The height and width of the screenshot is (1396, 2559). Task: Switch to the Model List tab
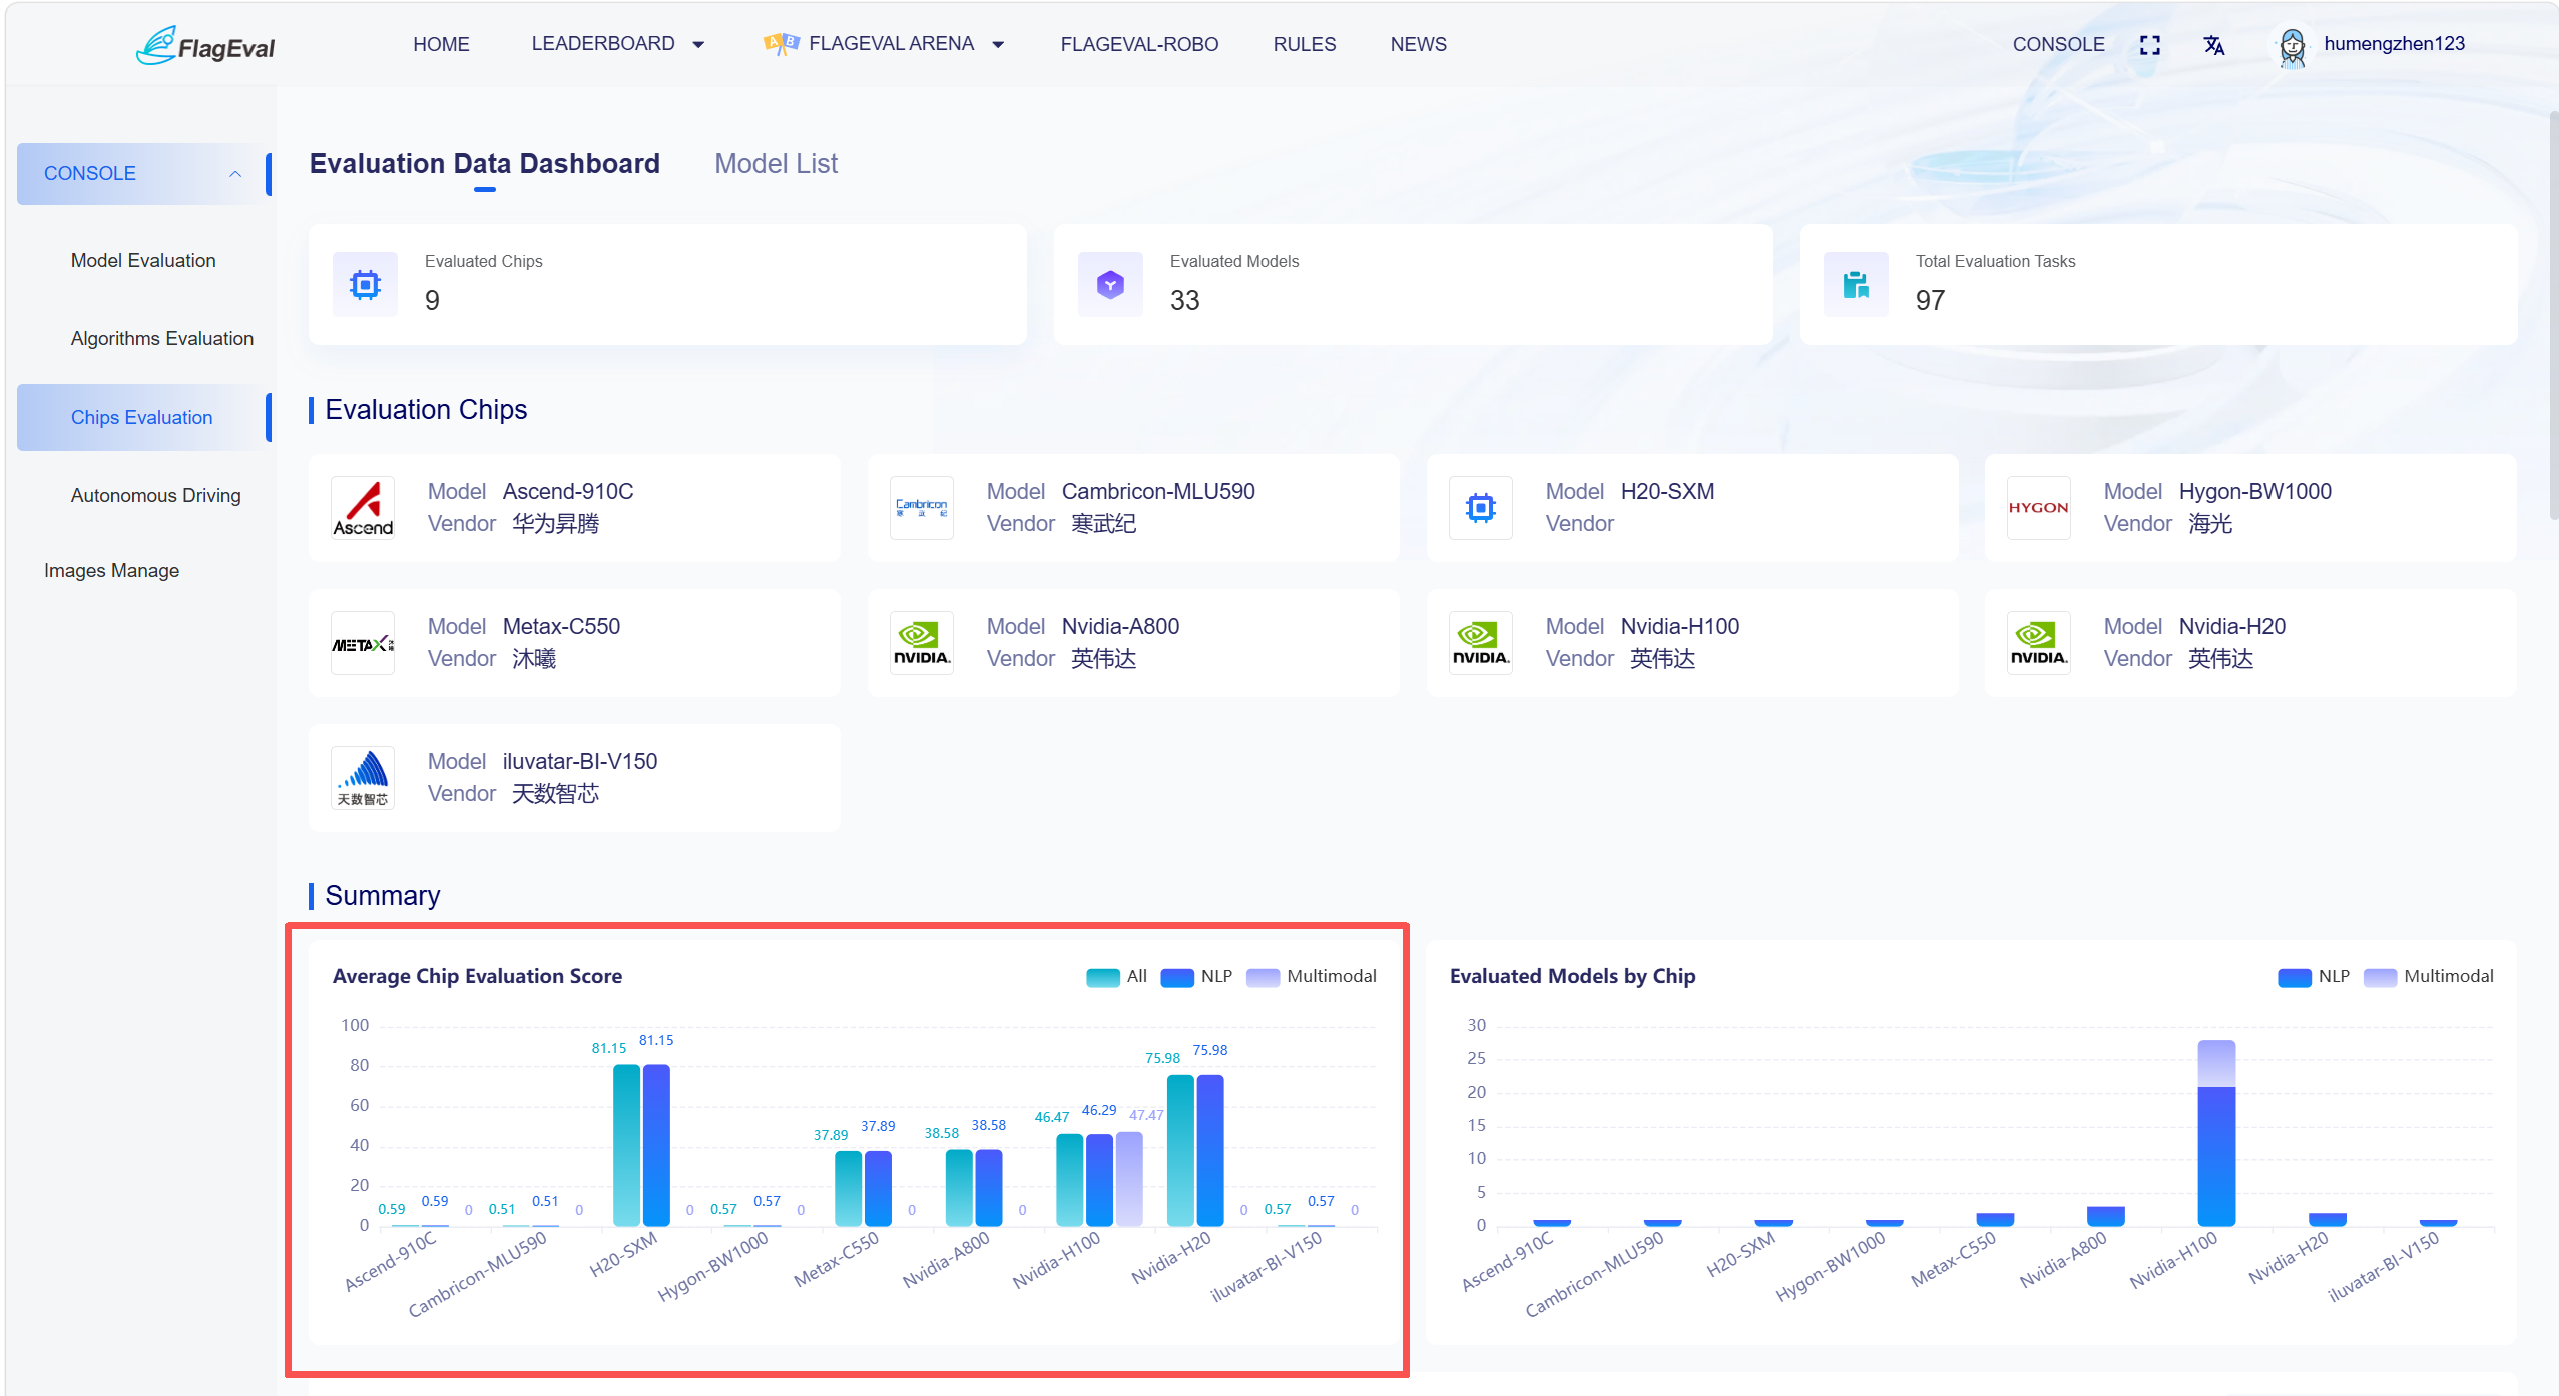coord(776,163)
